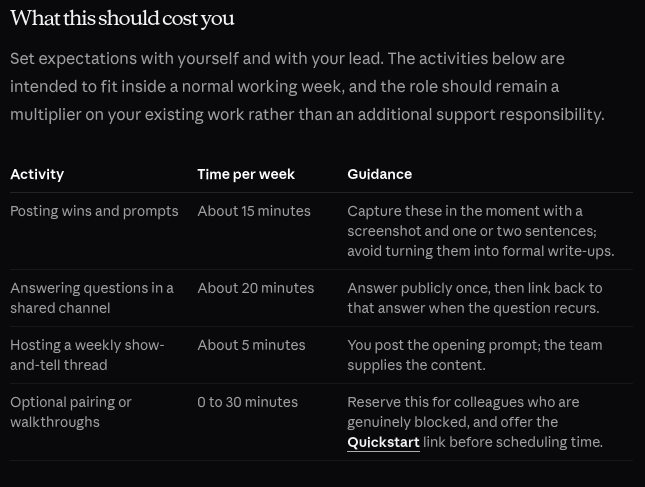Click the 'What this should cost you' heading
This screenshot has width=645, height=487.
pos(122,19)
